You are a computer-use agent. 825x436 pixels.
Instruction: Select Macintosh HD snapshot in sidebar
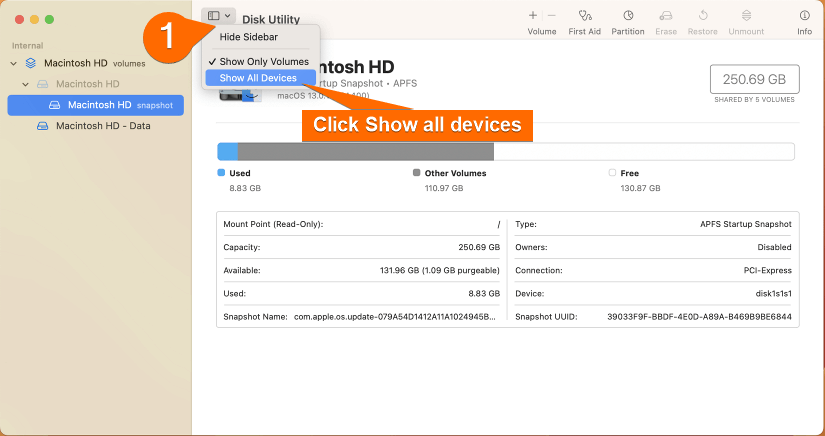(96, 105)
